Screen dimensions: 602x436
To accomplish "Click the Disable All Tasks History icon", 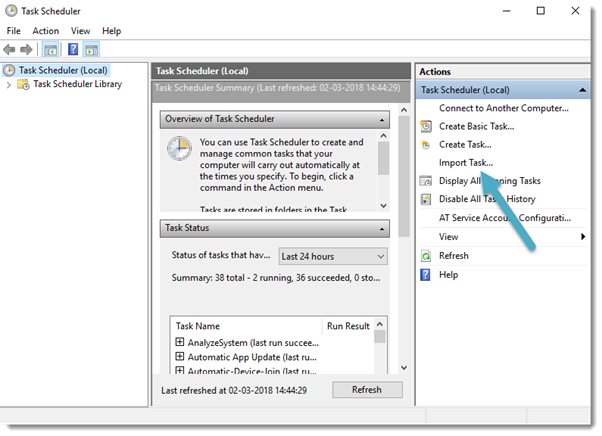I will coord(426,199).
